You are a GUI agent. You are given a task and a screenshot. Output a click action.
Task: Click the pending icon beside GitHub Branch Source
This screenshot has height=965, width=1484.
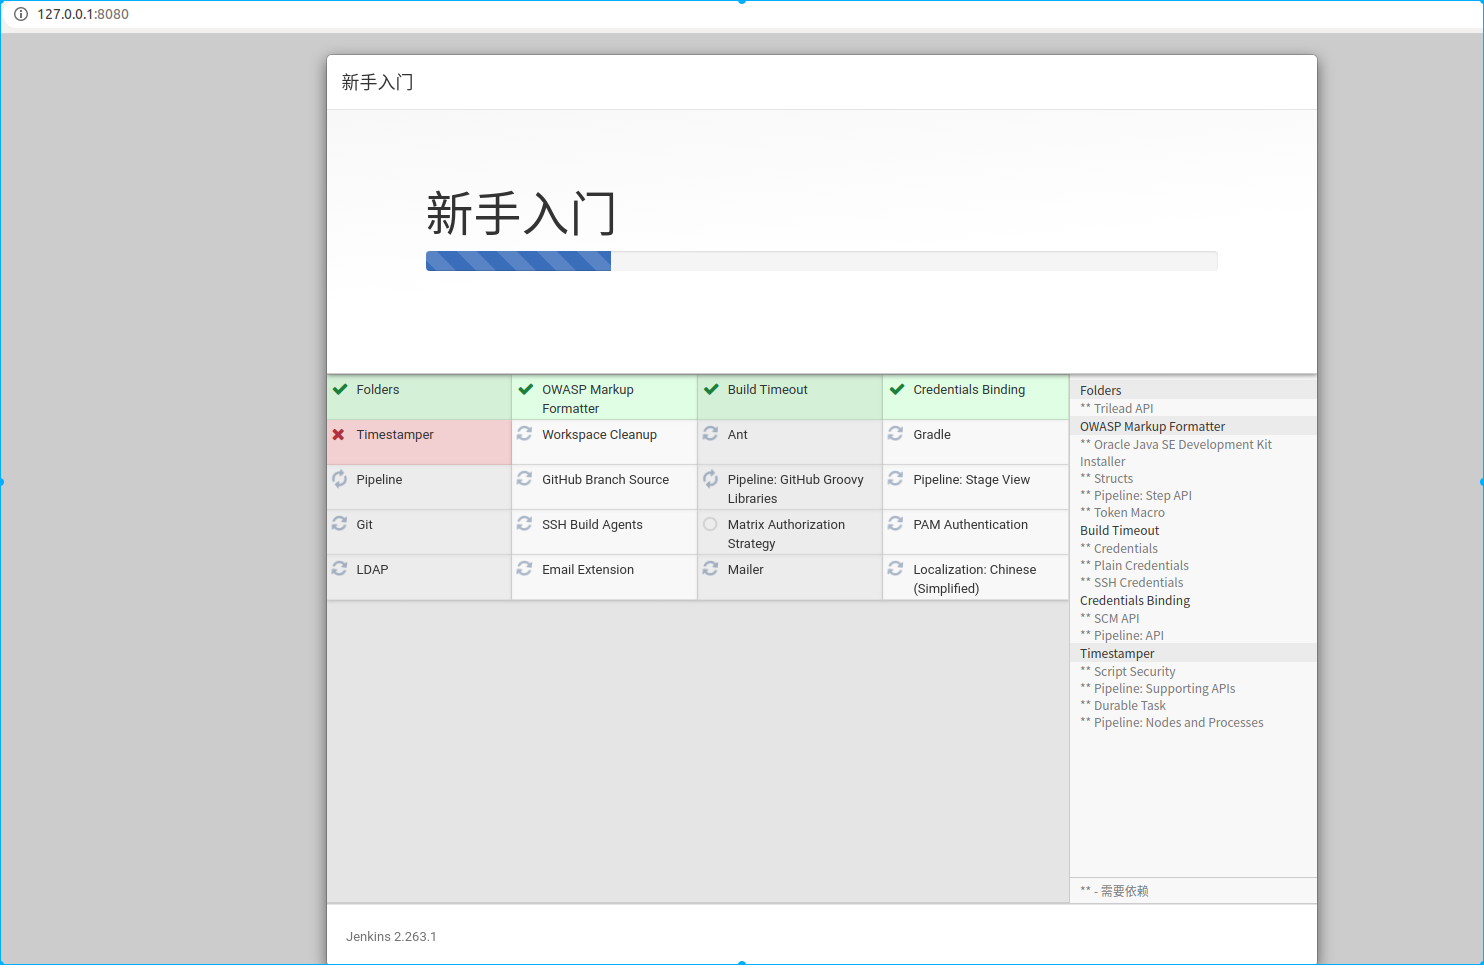(524, 479)
